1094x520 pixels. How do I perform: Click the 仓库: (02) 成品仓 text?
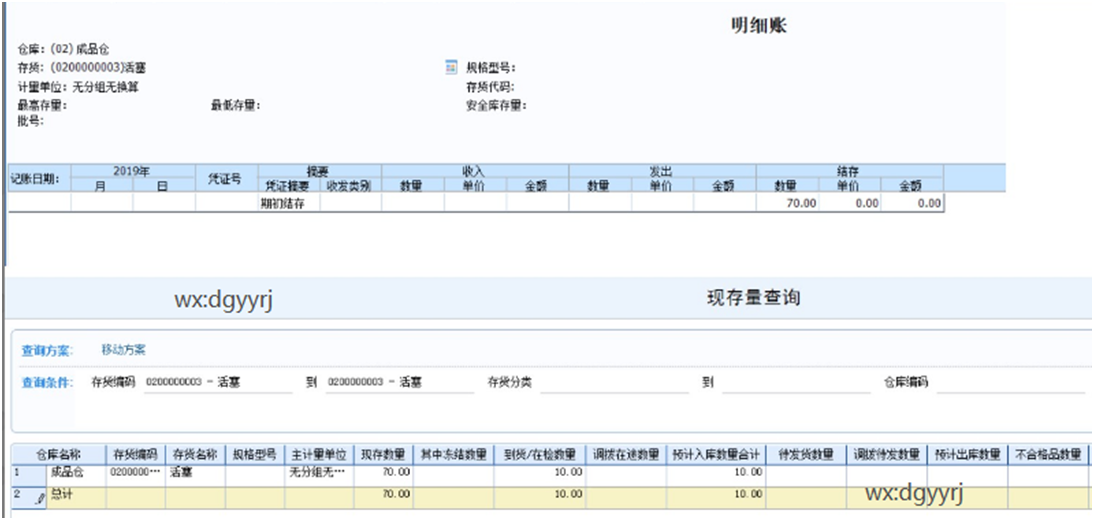pyautogui.click(x=63, y=50)
